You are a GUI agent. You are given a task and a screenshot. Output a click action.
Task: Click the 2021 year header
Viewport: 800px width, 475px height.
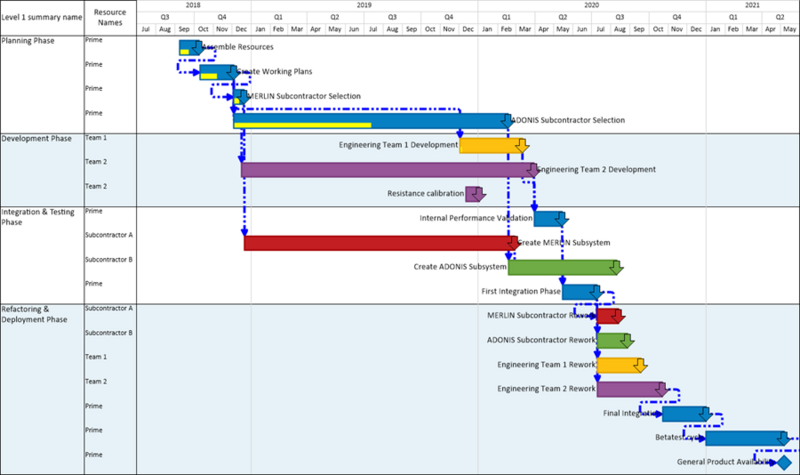(752, 5)
